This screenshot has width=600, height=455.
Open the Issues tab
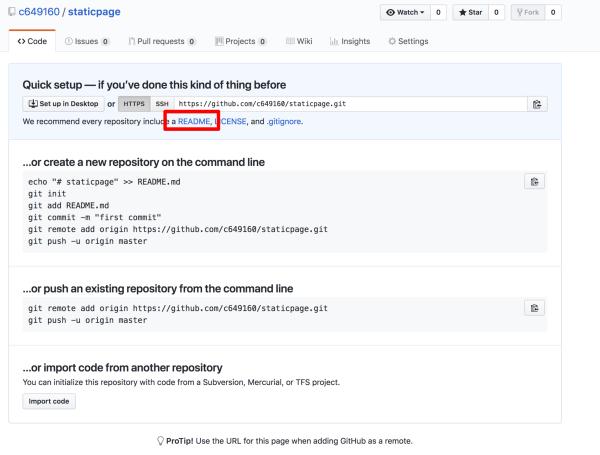tap(87, 41)
